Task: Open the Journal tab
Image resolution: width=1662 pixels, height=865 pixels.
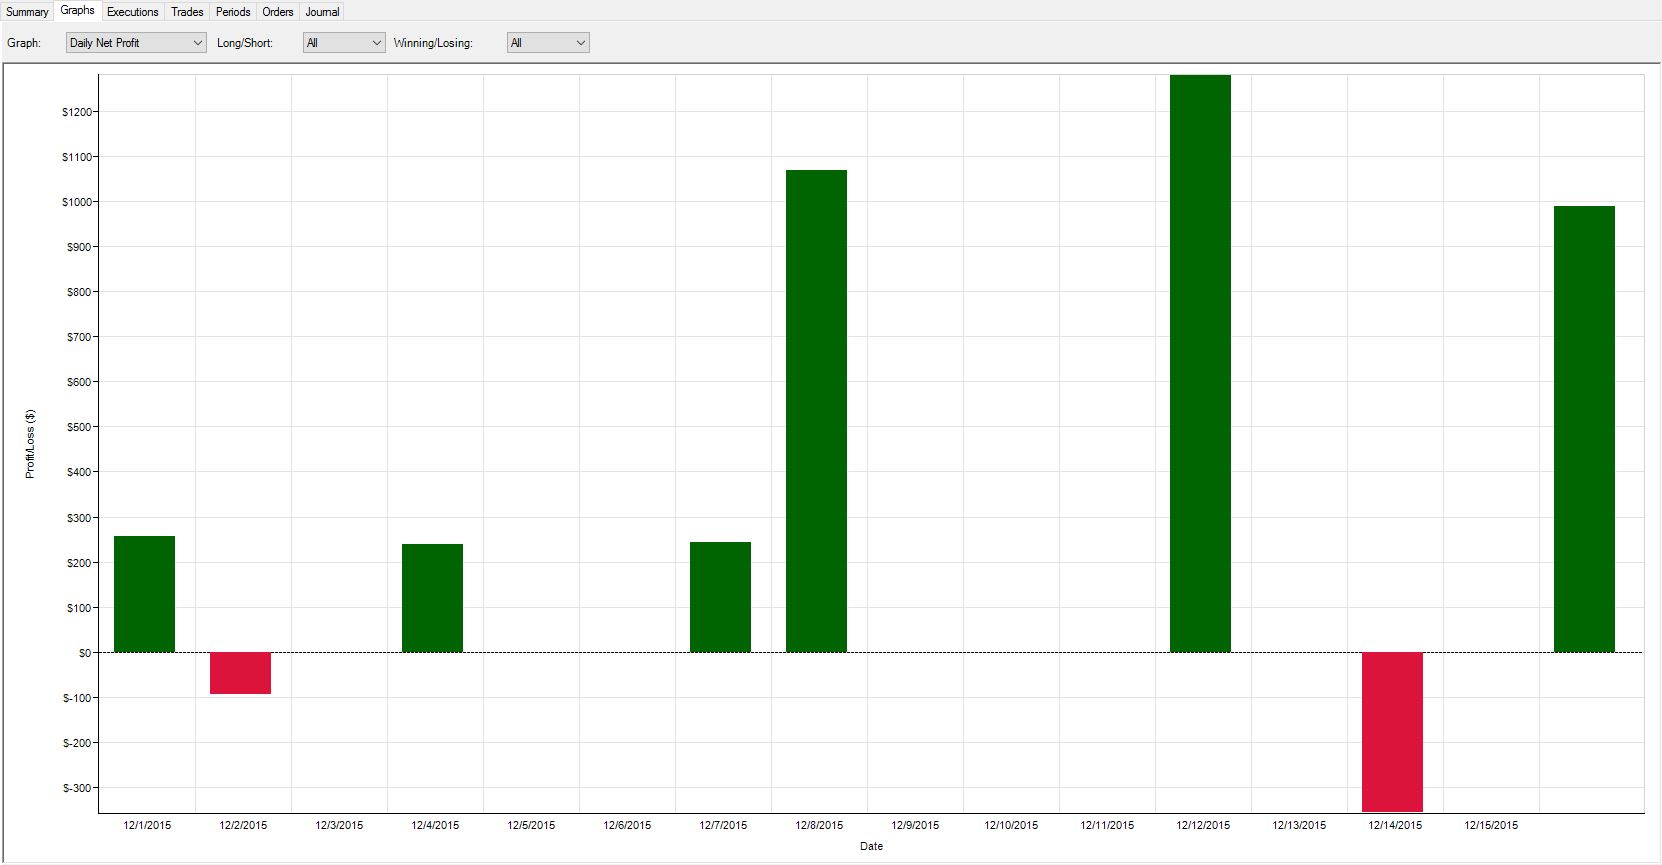Action: [323, 12]
